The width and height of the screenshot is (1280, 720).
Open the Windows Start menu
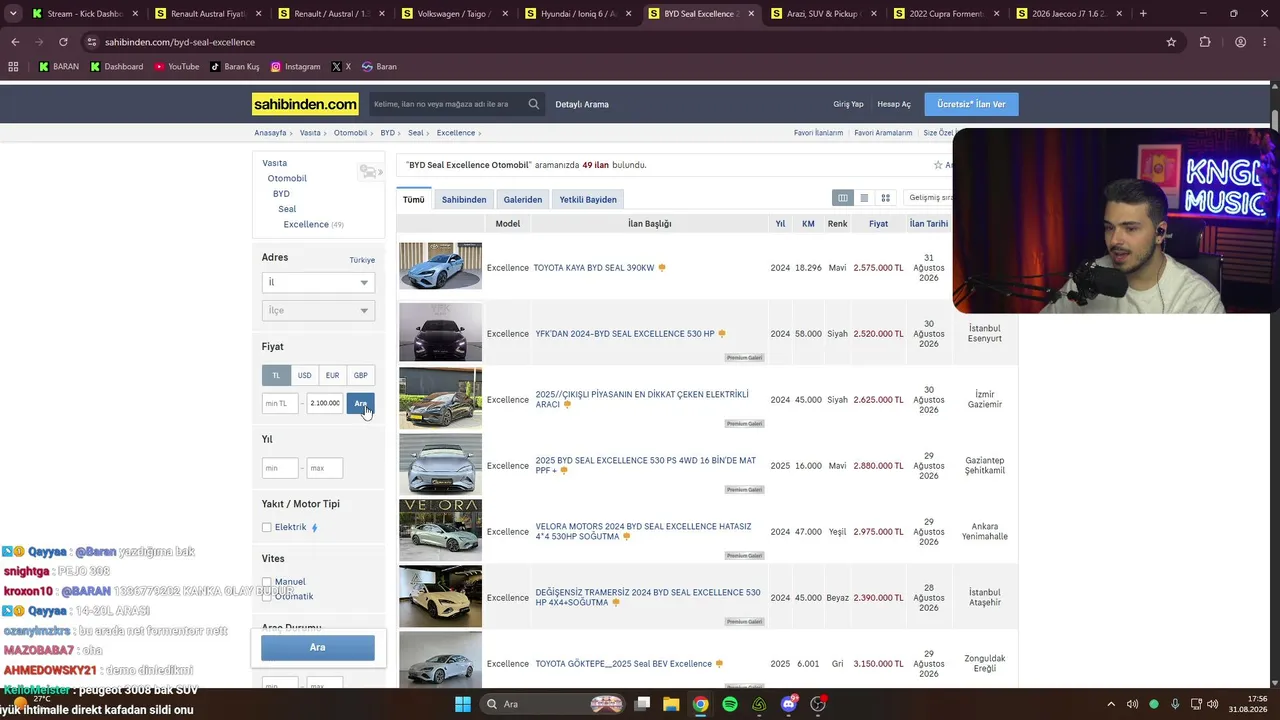coord(463,704)
